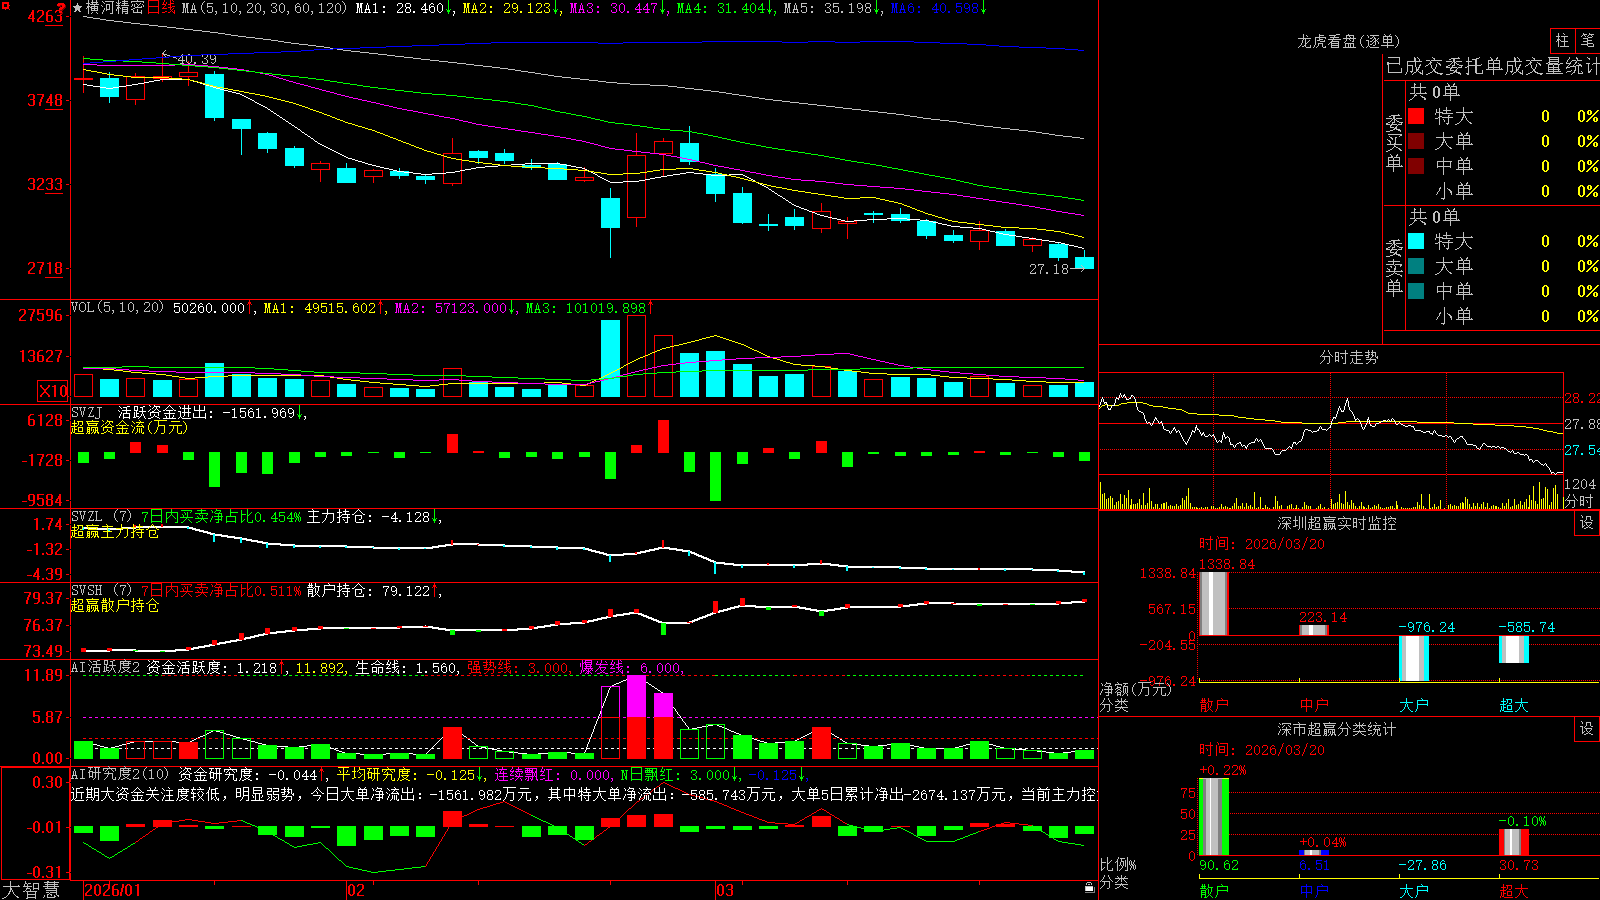Click the 已成交委托单成交量统计 header
Image resolution: width=1600 pixels, height=900 pixels.
(1492, 66)
